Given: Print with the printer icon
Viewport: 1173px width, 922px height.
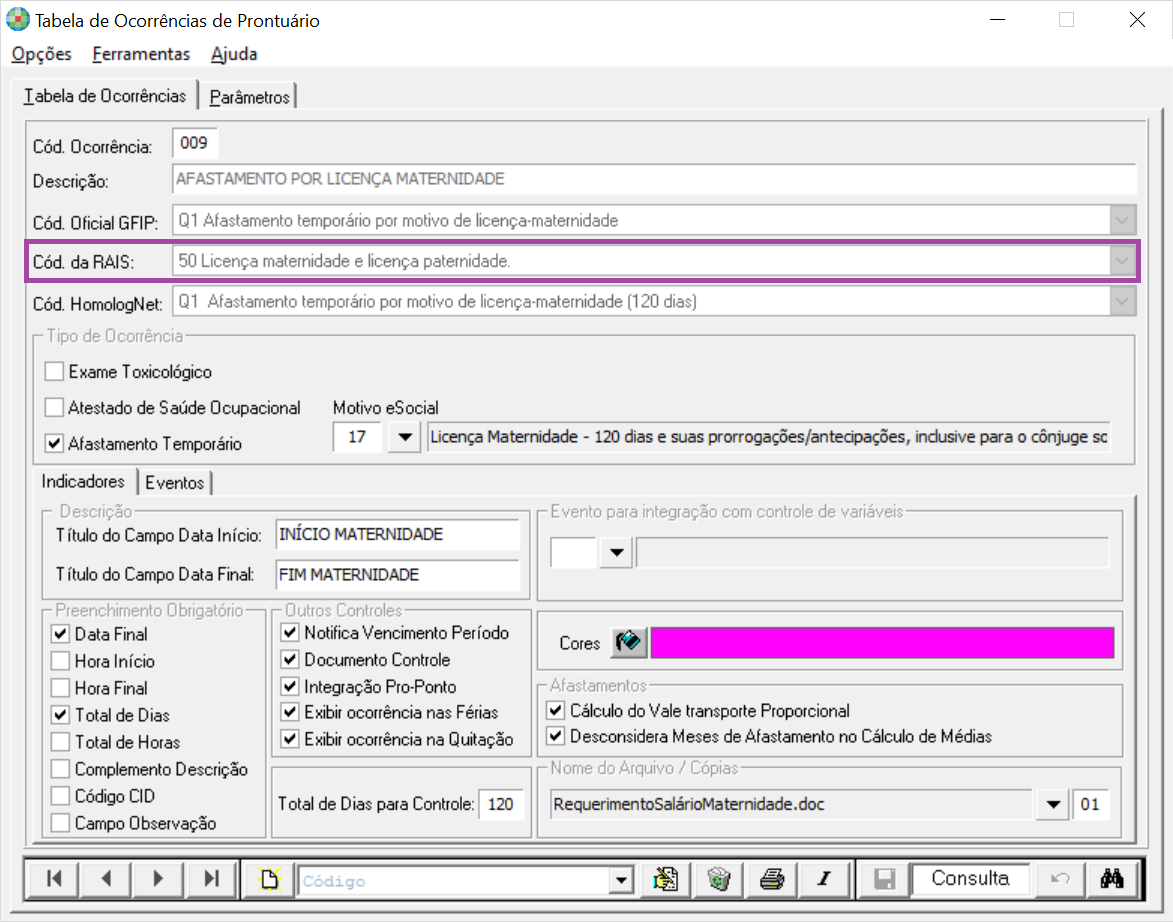Looking at the screenshot, I should [771, 879].
